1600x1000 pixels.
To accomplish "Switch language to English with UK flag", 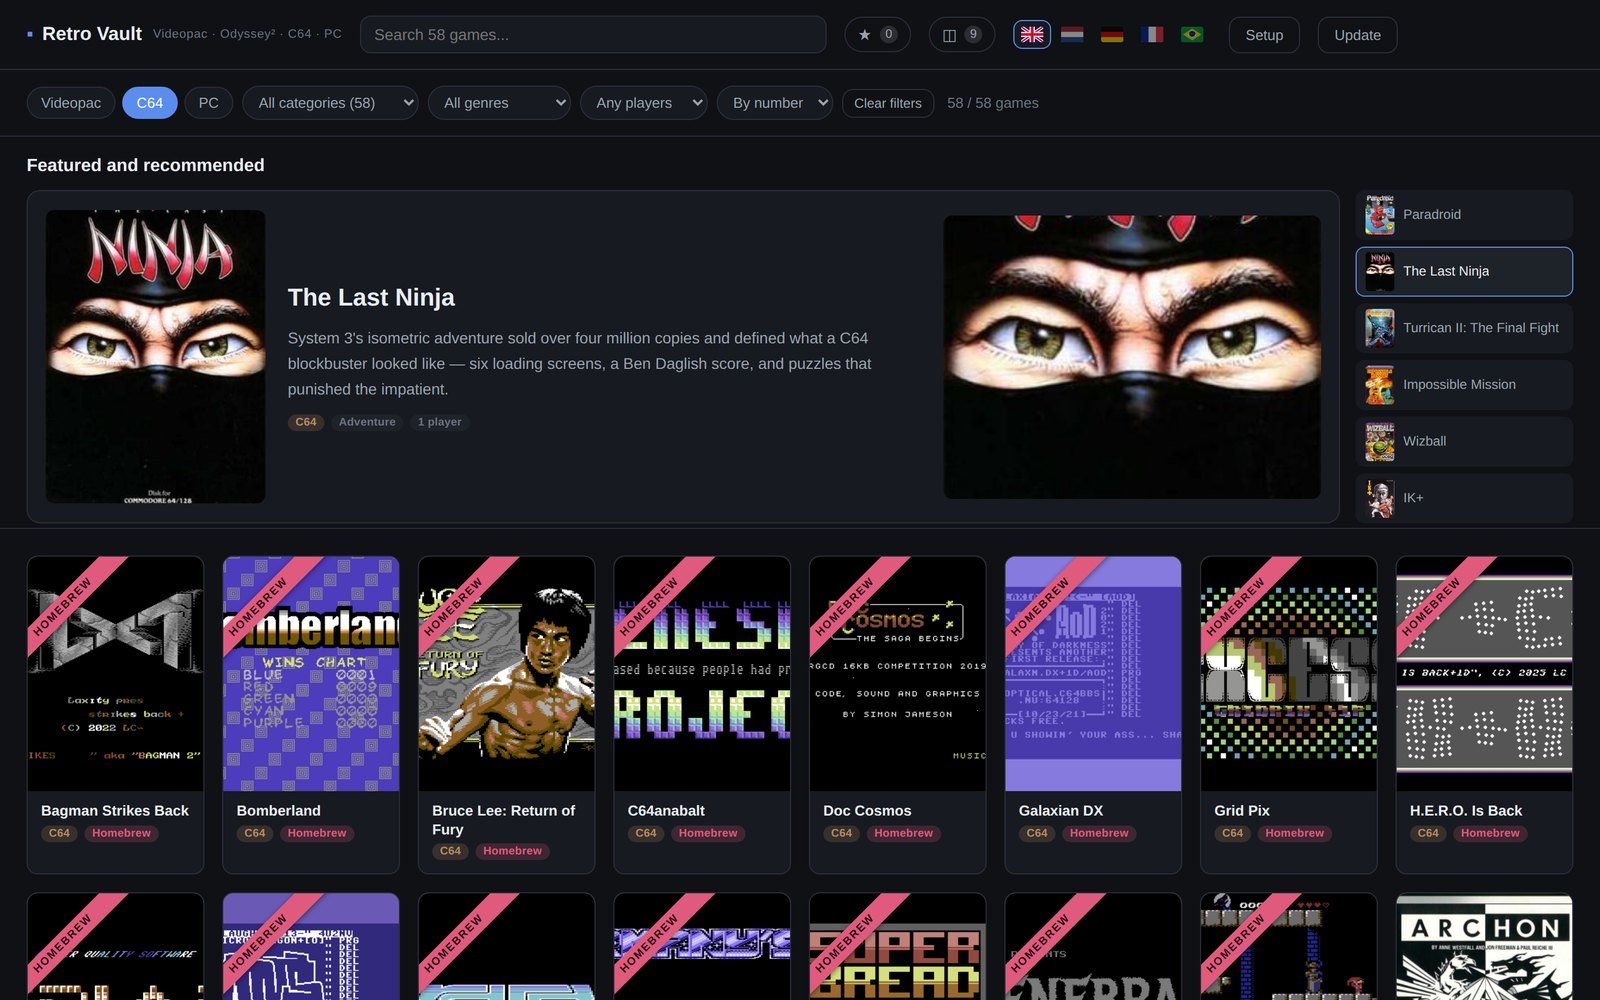I will [x=1032, y=35].
